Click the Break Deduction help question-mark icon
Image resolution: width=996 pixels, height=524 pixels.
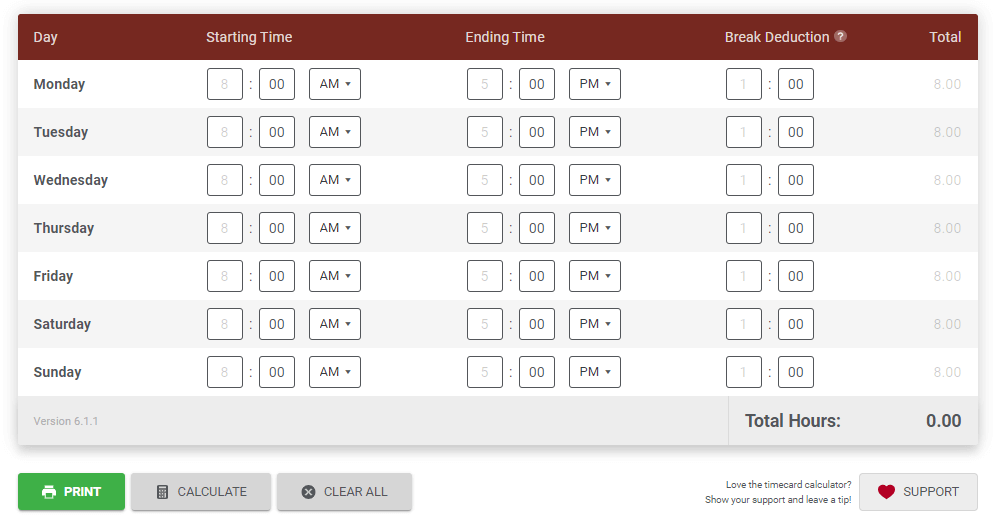[x=841, y=37]
